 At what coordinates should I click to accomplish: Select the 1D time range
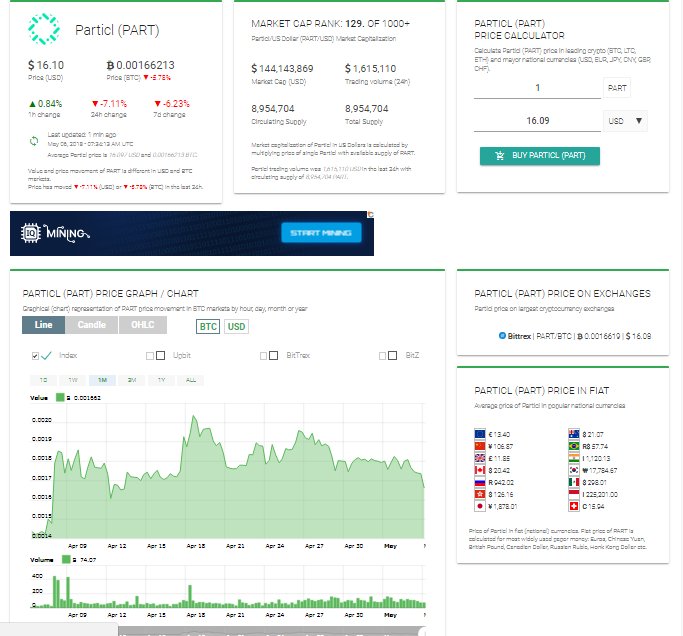43,380
